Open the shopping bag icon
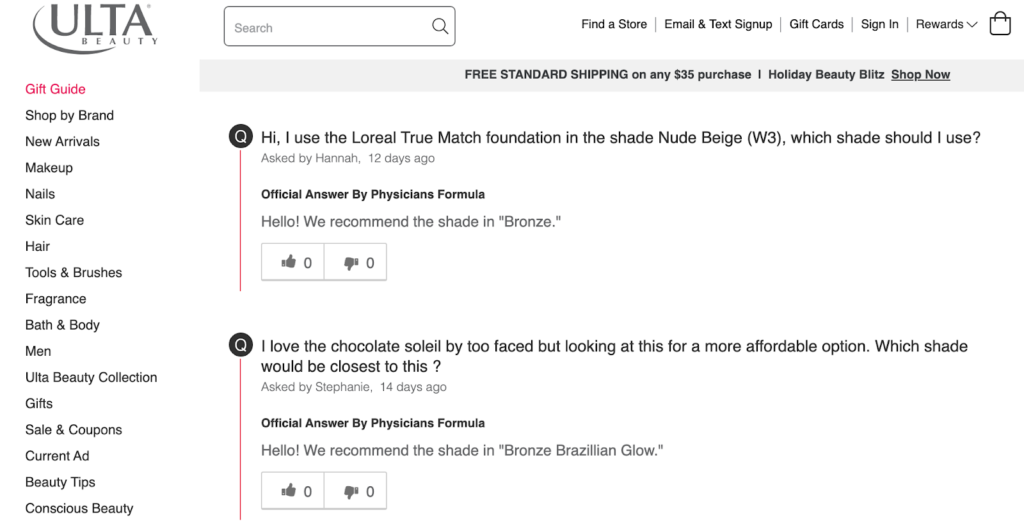The width and height of the screenshot is (1024, 524). click(1000, 24)
